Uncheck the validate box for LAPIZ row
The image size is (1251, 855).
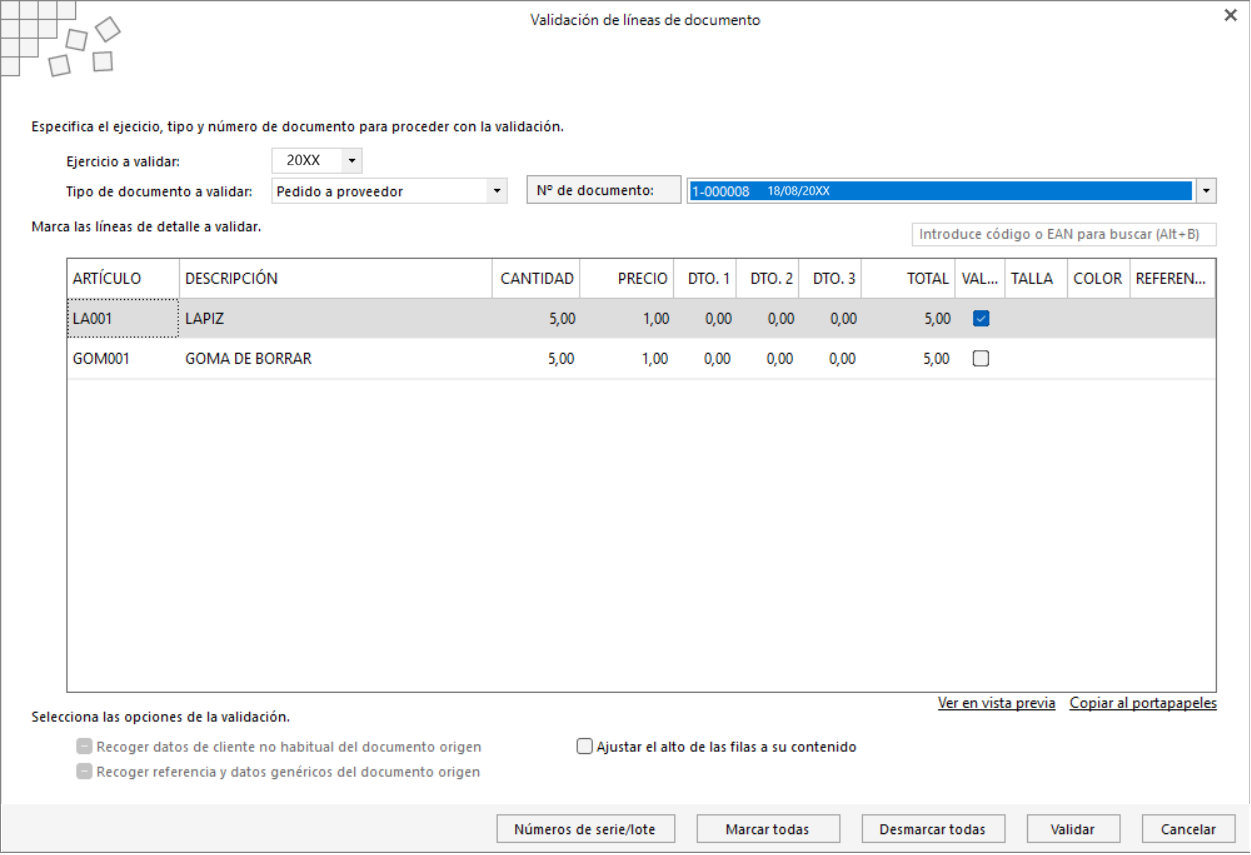click(x=981, y=319)
